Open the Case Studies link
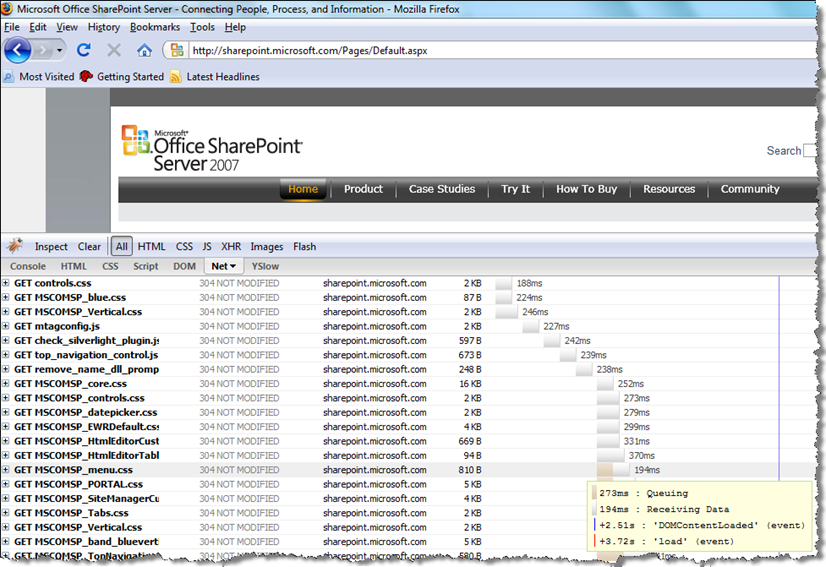The image size is (826, 567). pos(442,189)
